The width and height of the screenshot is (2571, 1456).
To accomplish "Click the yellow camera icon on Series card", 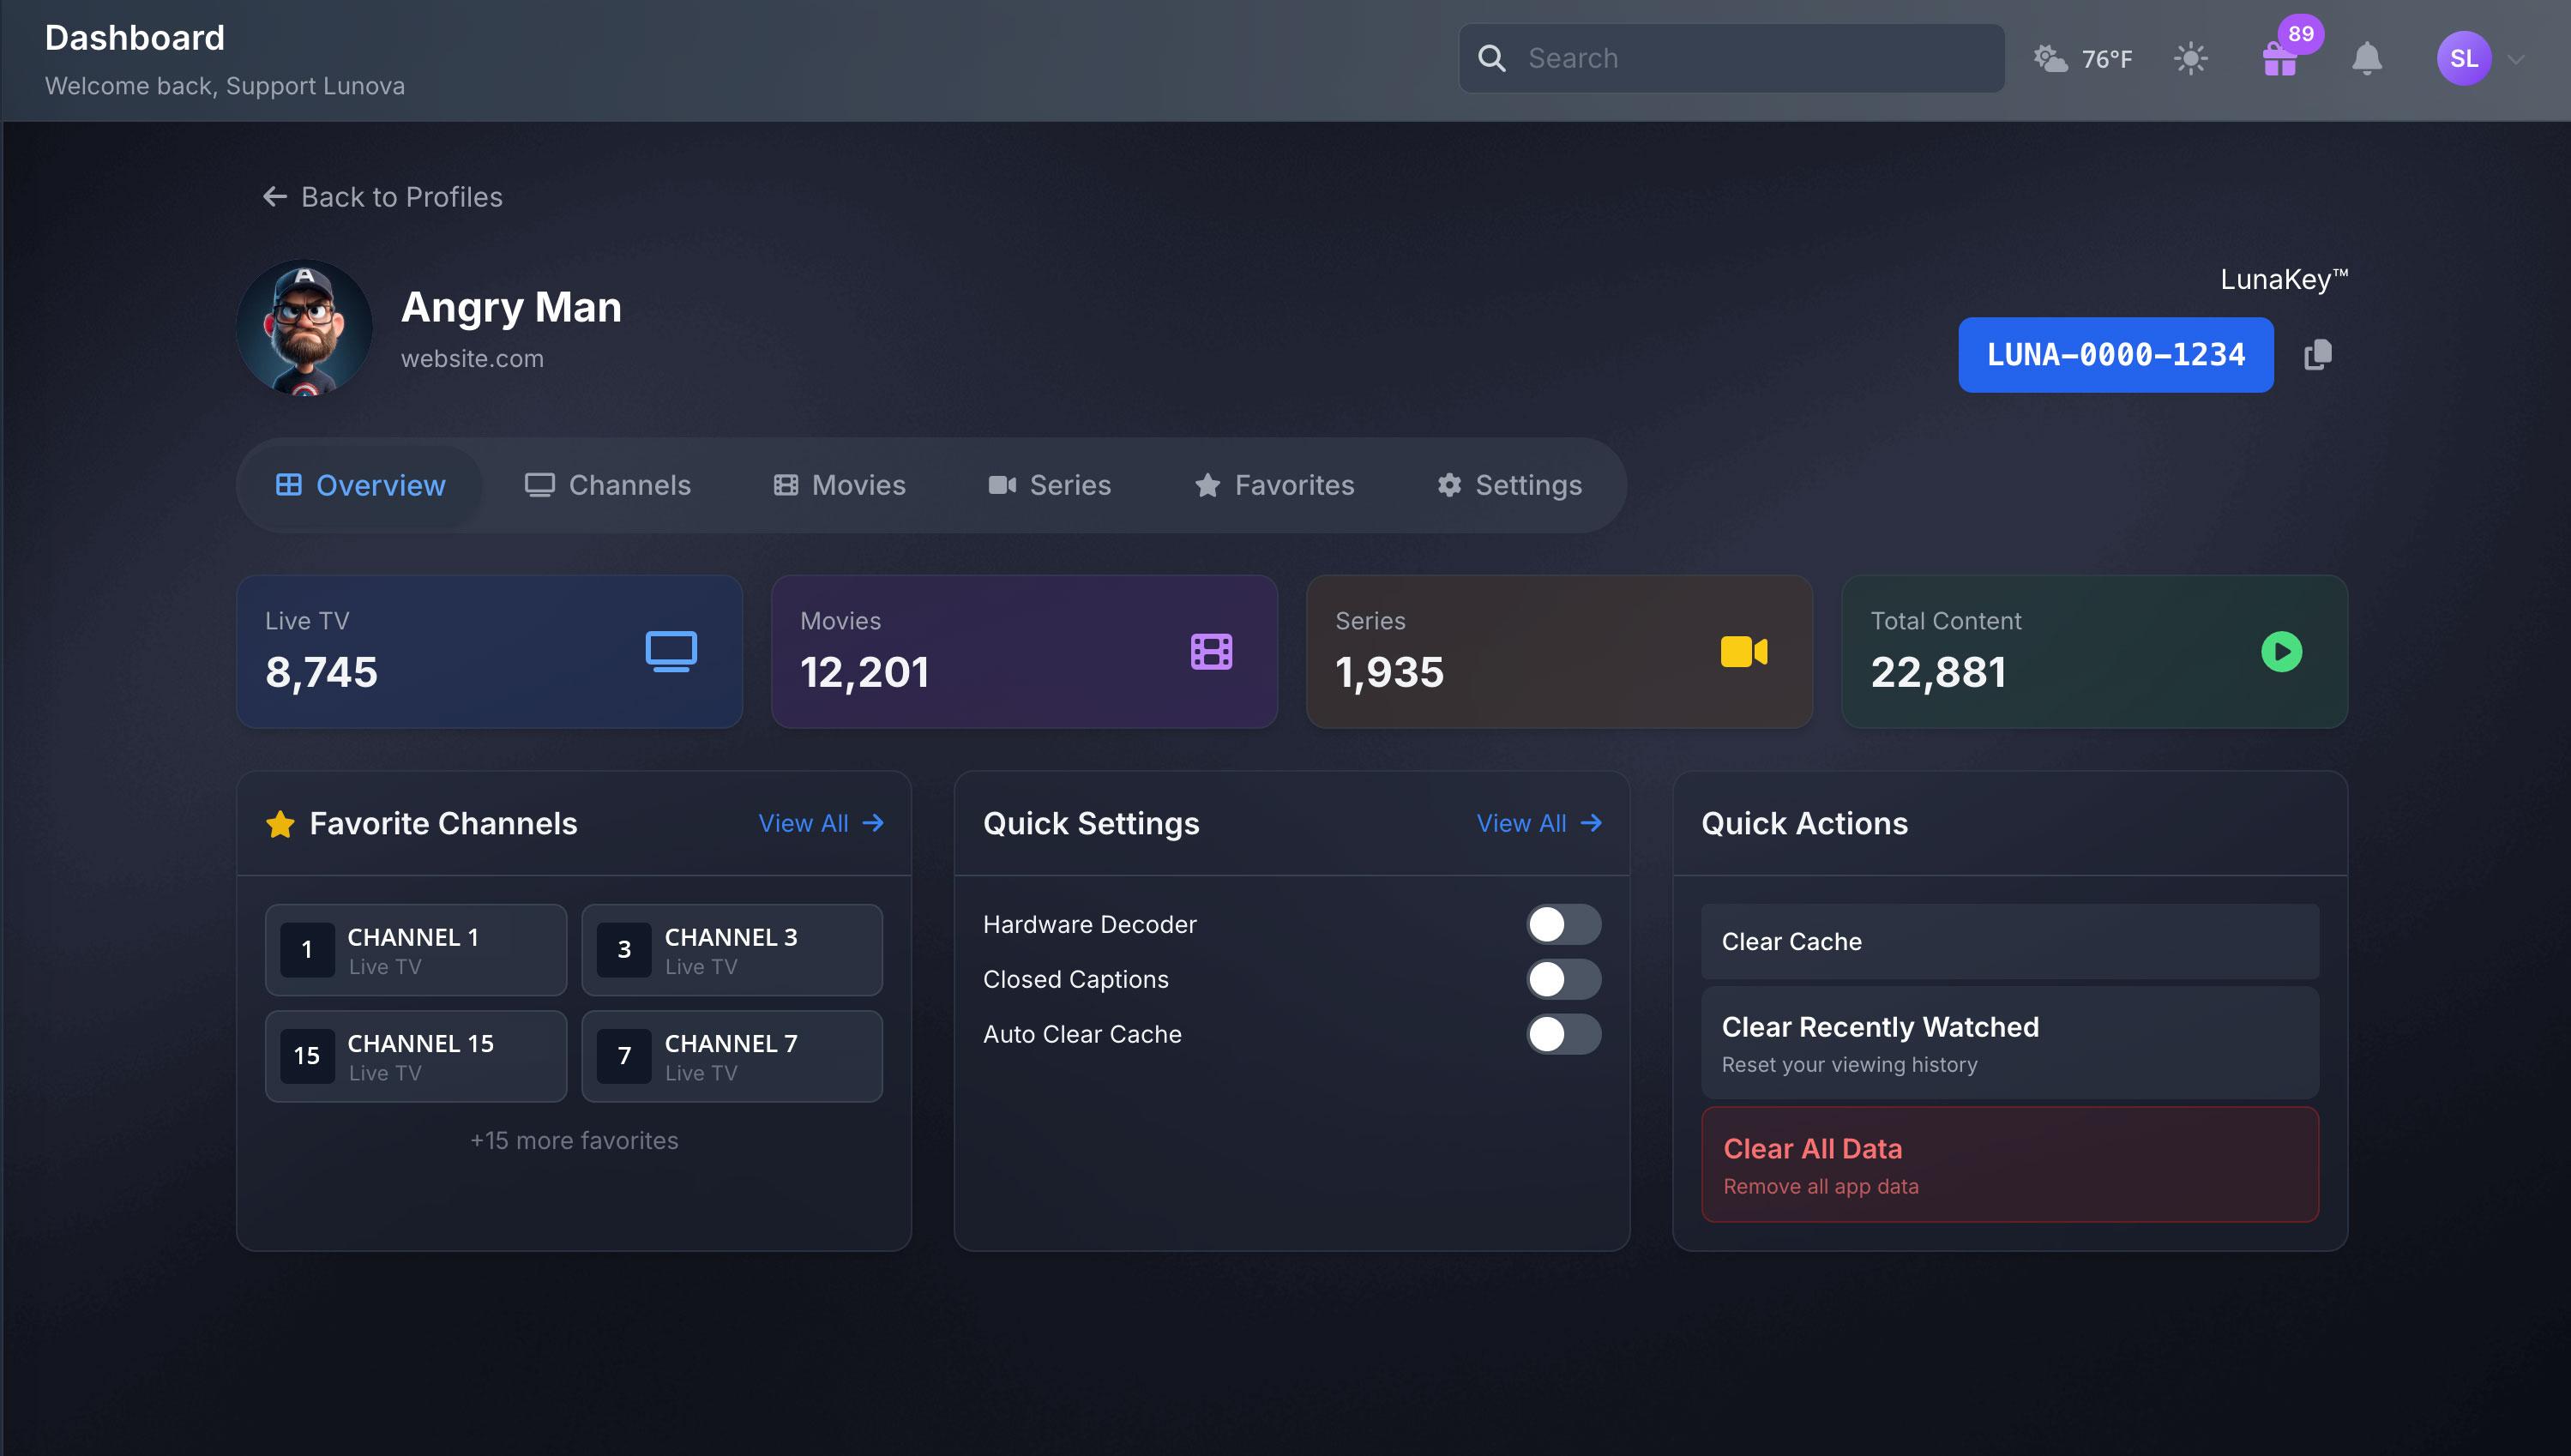I will coord(1742,651).
